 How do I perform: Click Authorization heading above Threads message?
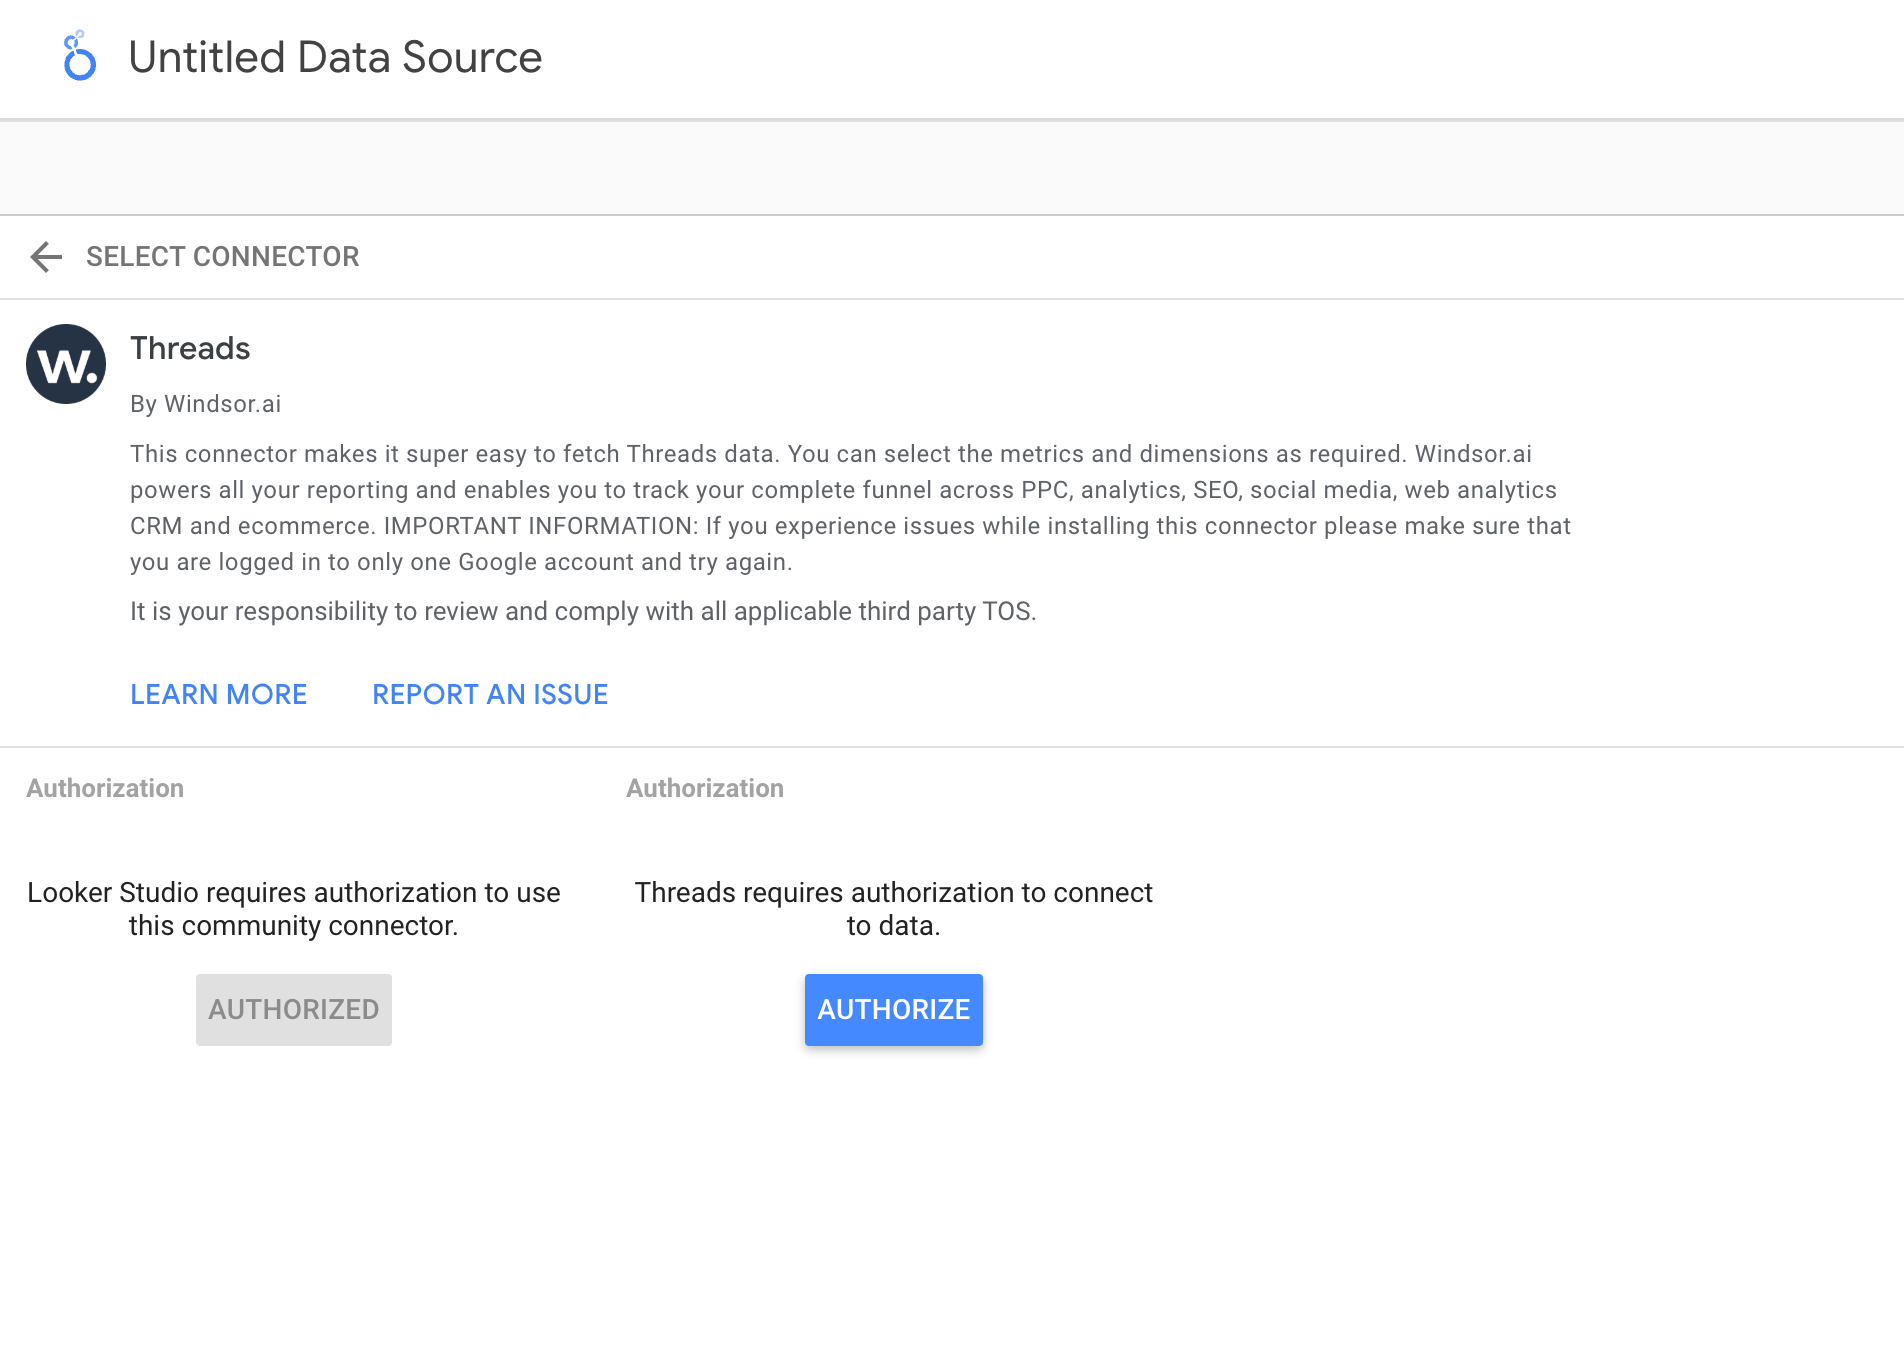tap(705, 788)
